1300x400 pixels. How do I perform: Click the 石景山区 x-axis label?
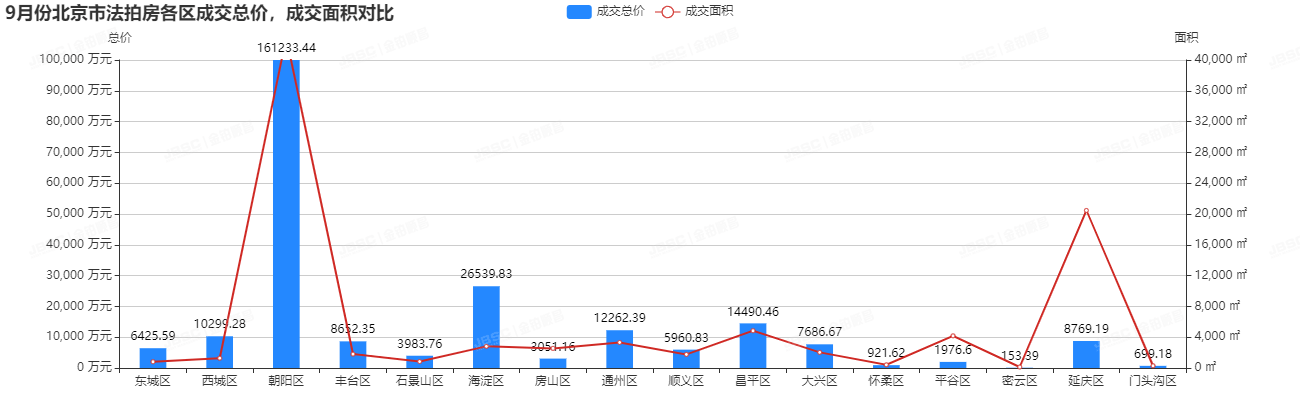[419, 381]
